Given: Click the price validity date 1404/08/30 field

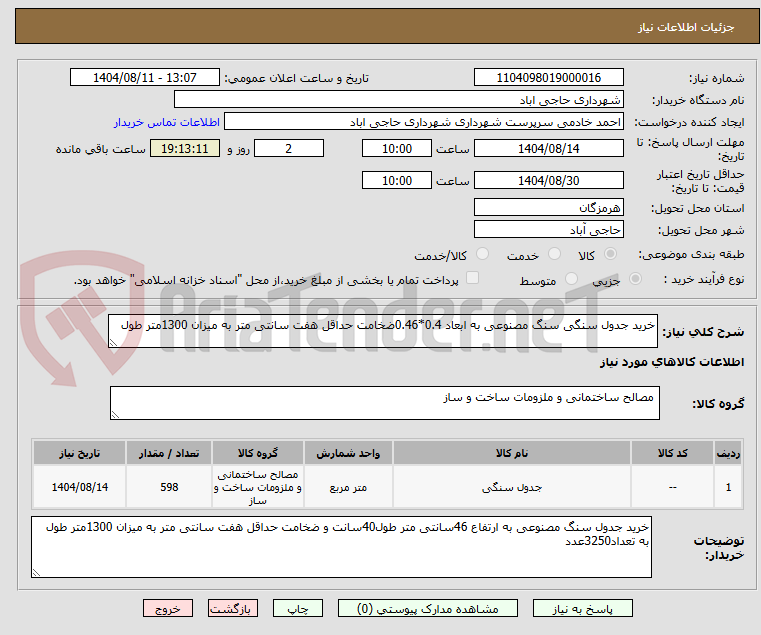Looking at the screenshot, I should tap(548, 180).
